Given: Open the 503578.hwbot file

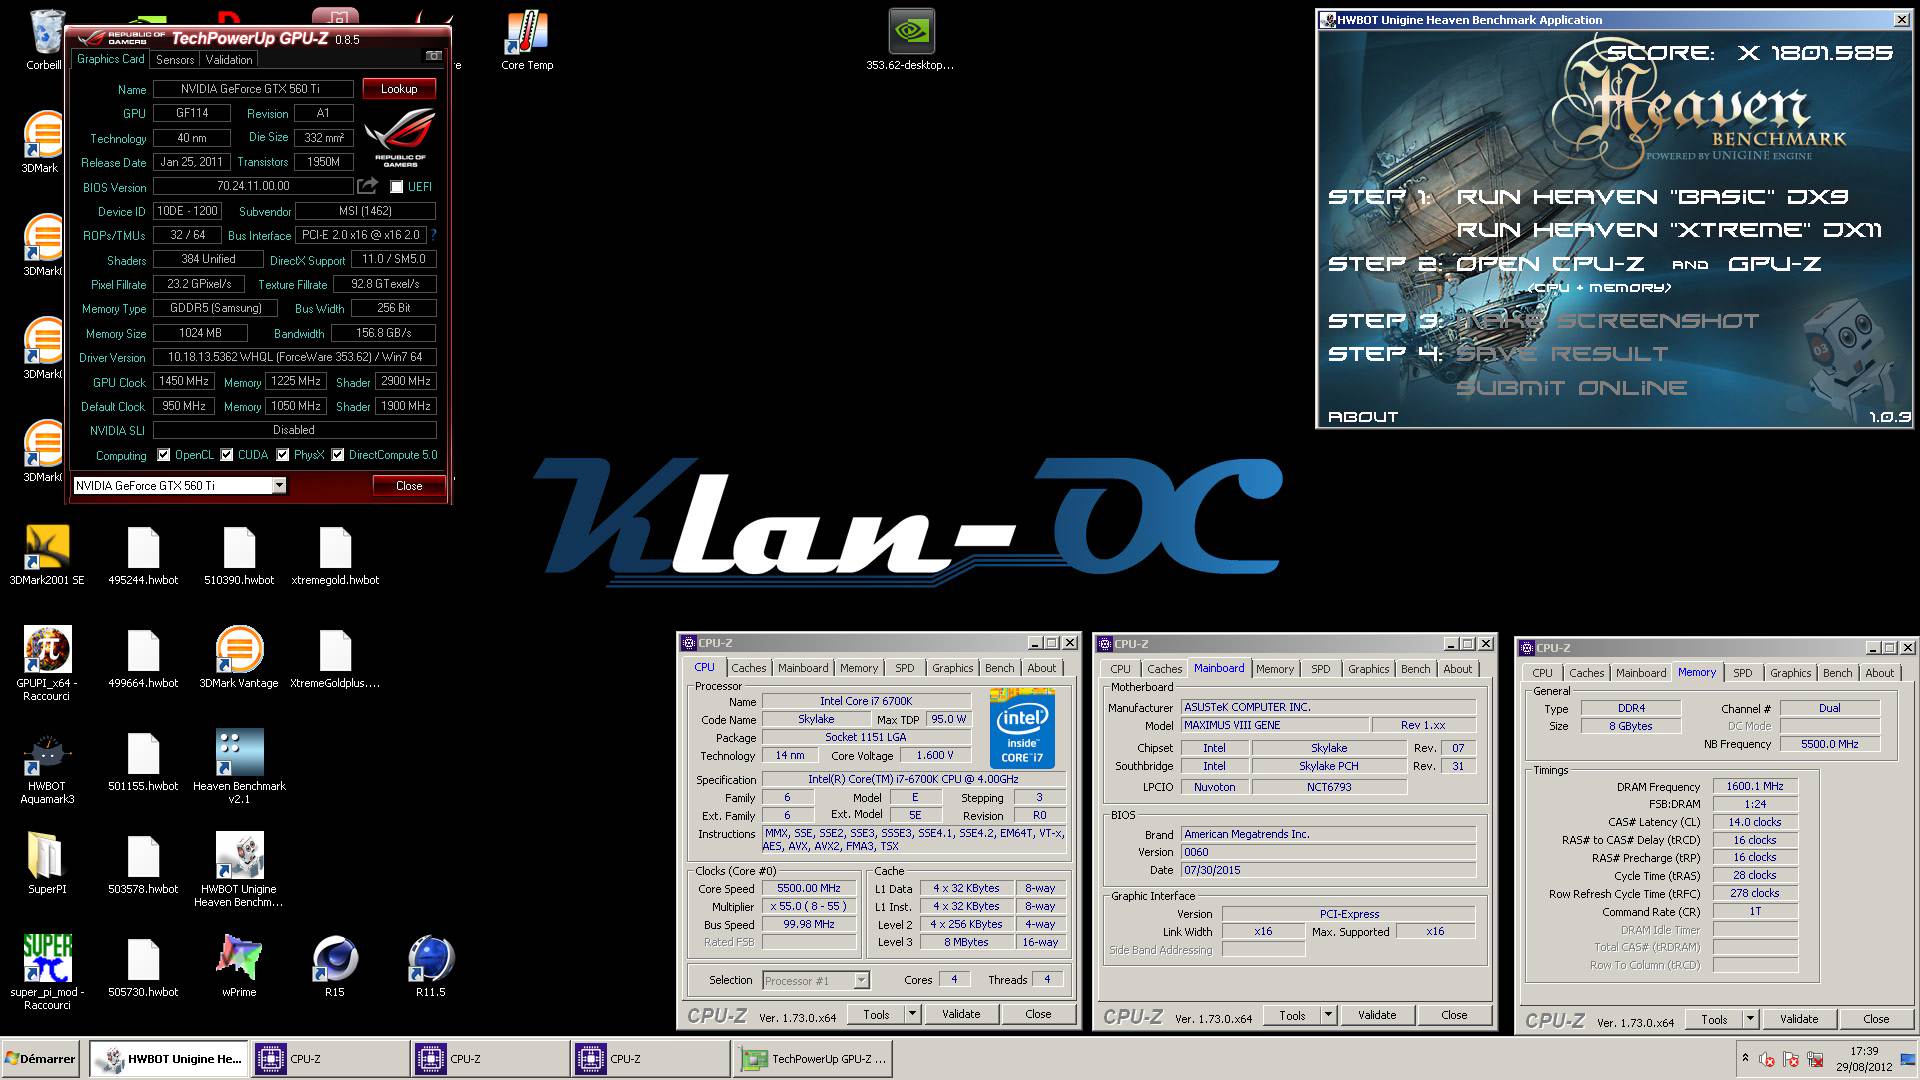Looking at the screenshot, I should point(143,864).
